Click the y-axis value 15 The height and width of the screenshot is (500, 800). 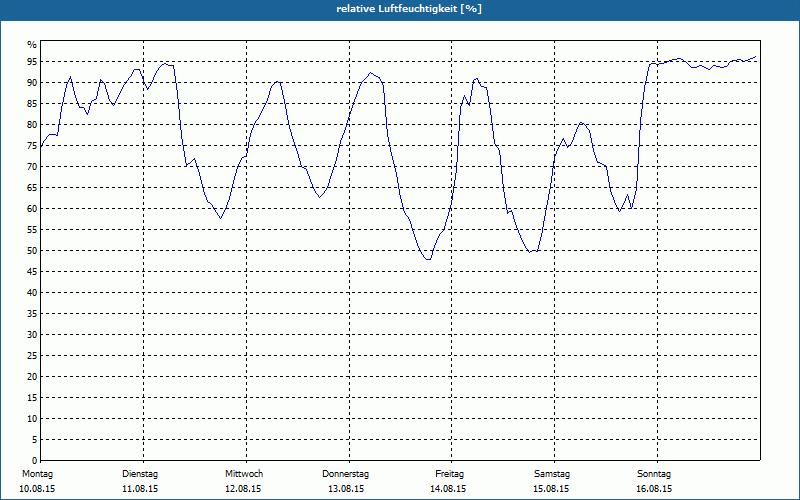tap(32, 398)
